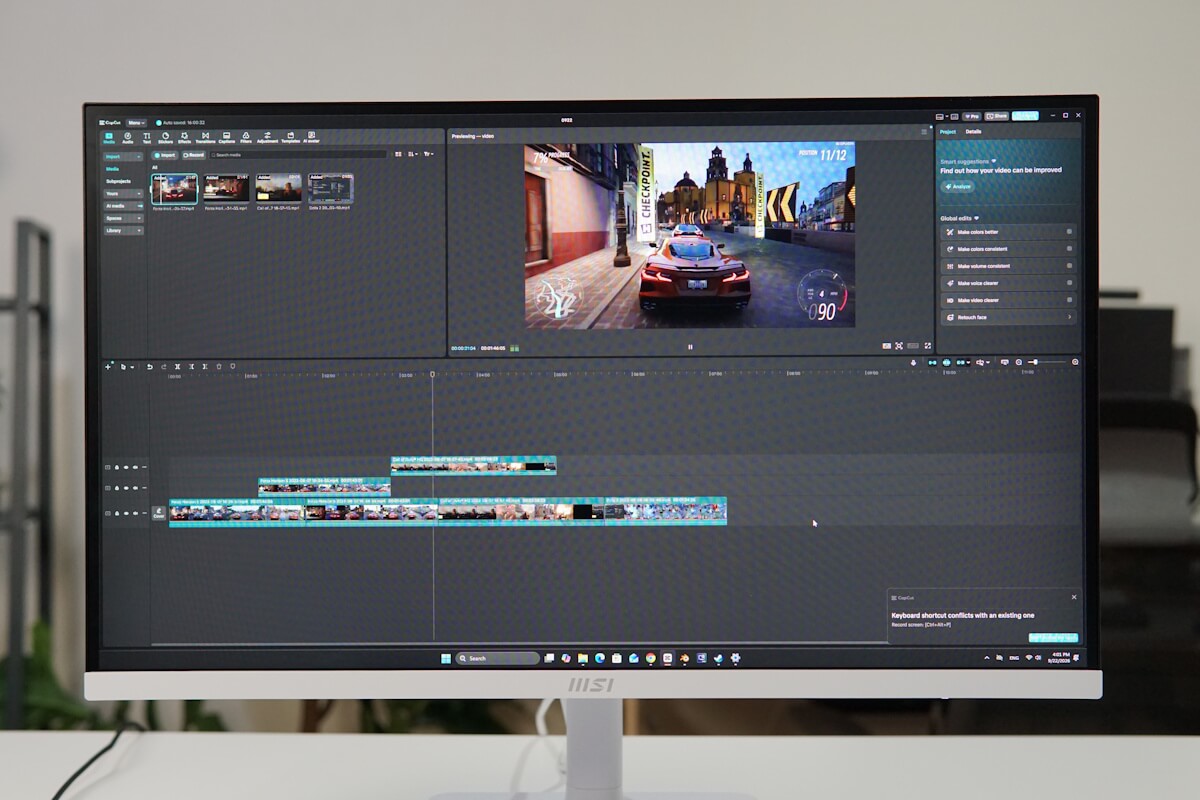Click the Record button

[193, 155]
